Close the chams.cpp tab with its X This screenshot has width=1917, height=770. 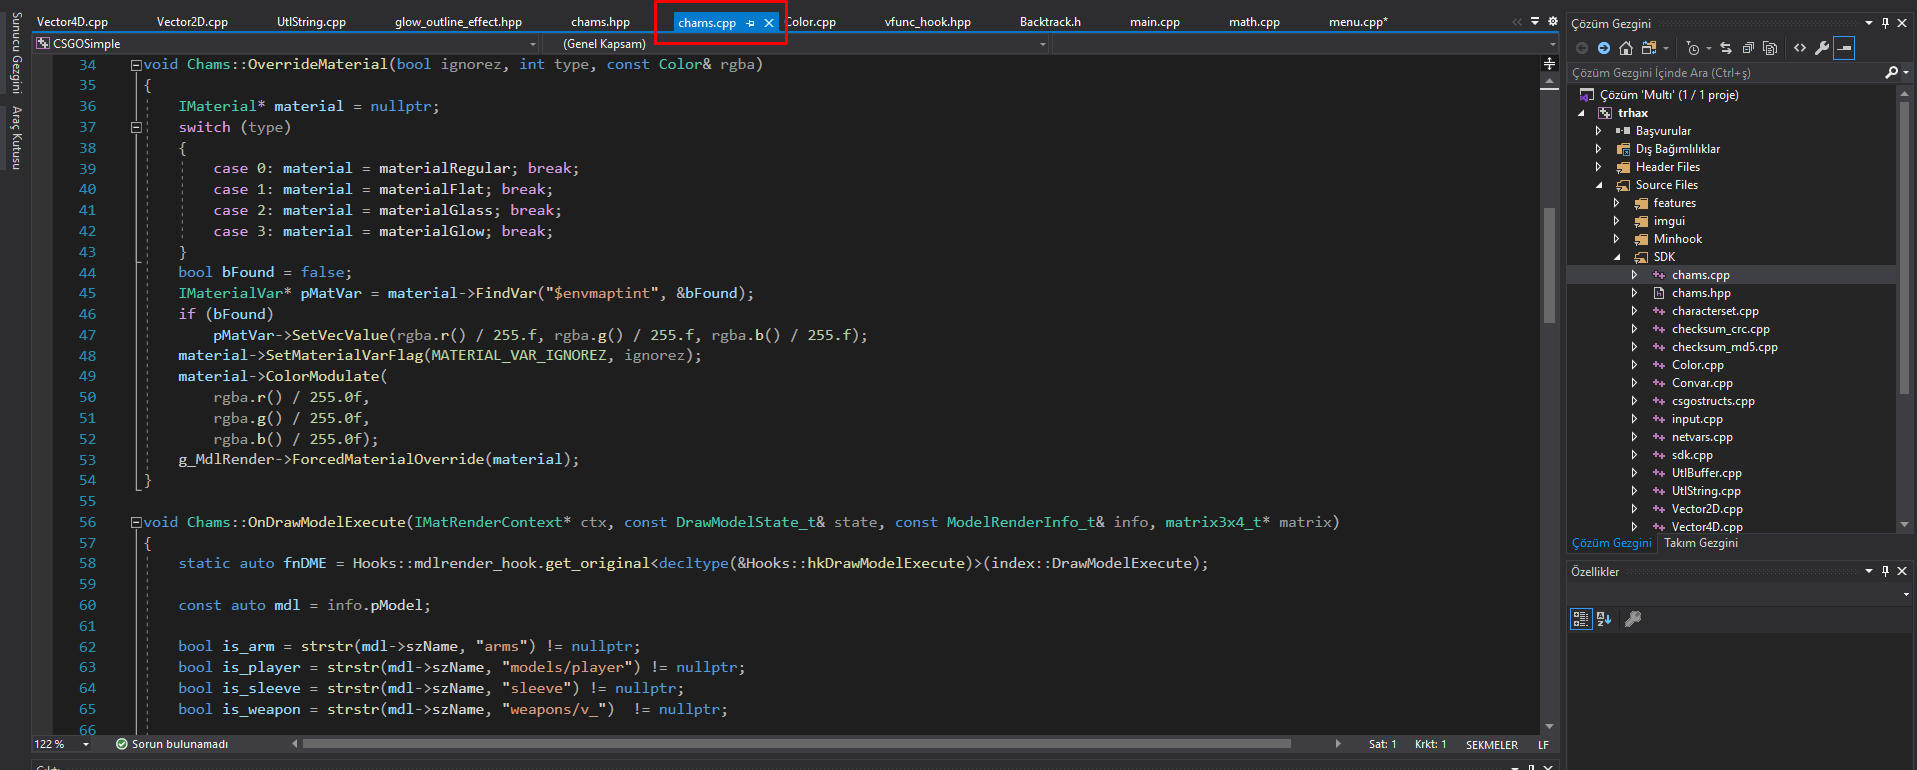[x=769, y=22]
